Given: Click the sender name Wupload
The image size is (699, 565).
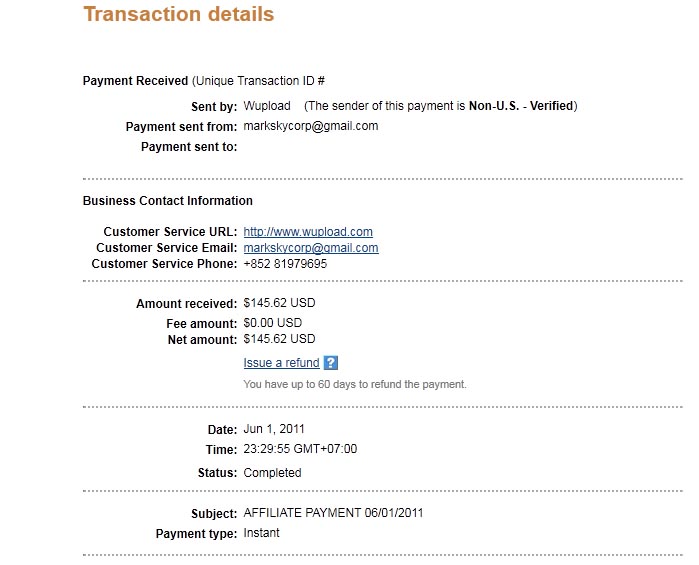Looking at the screenshot, I should pos(267,106).
